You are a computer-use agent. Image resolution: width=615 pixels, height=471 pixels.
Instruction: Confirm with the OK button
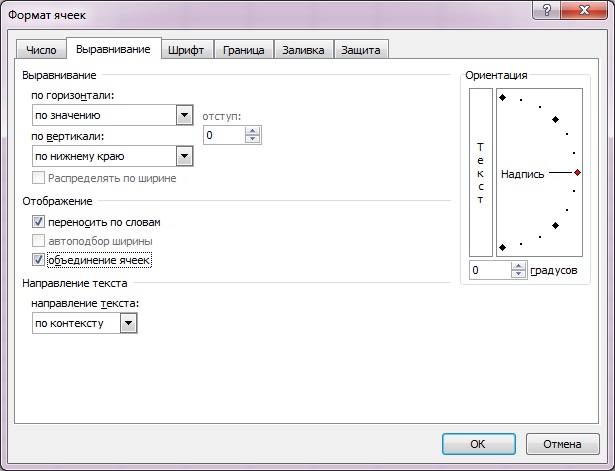[479, 444]
